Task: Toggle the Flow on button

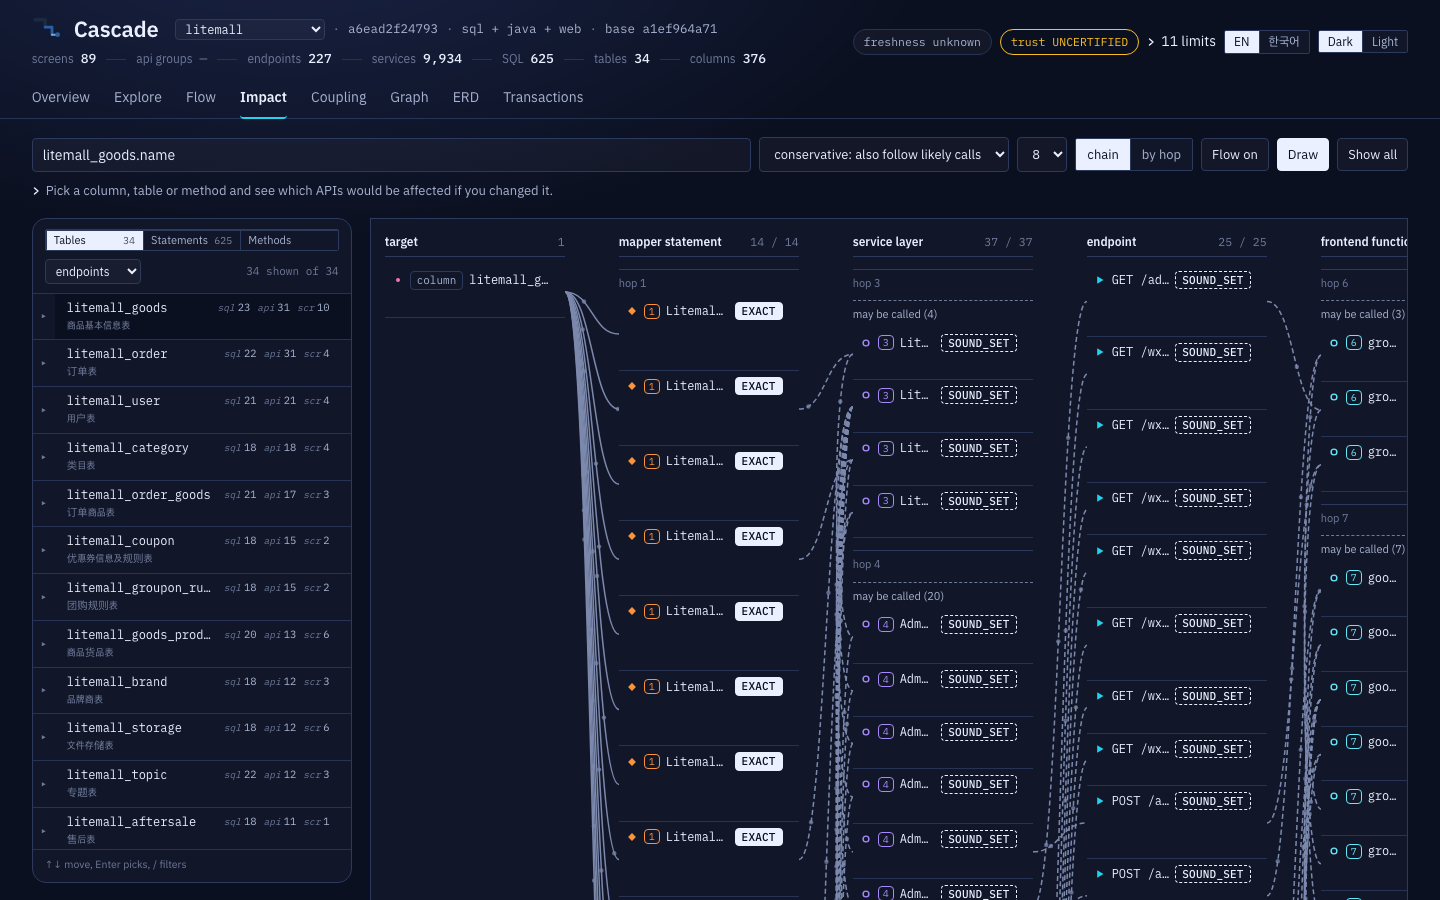Action: (x=1235, y=155)
